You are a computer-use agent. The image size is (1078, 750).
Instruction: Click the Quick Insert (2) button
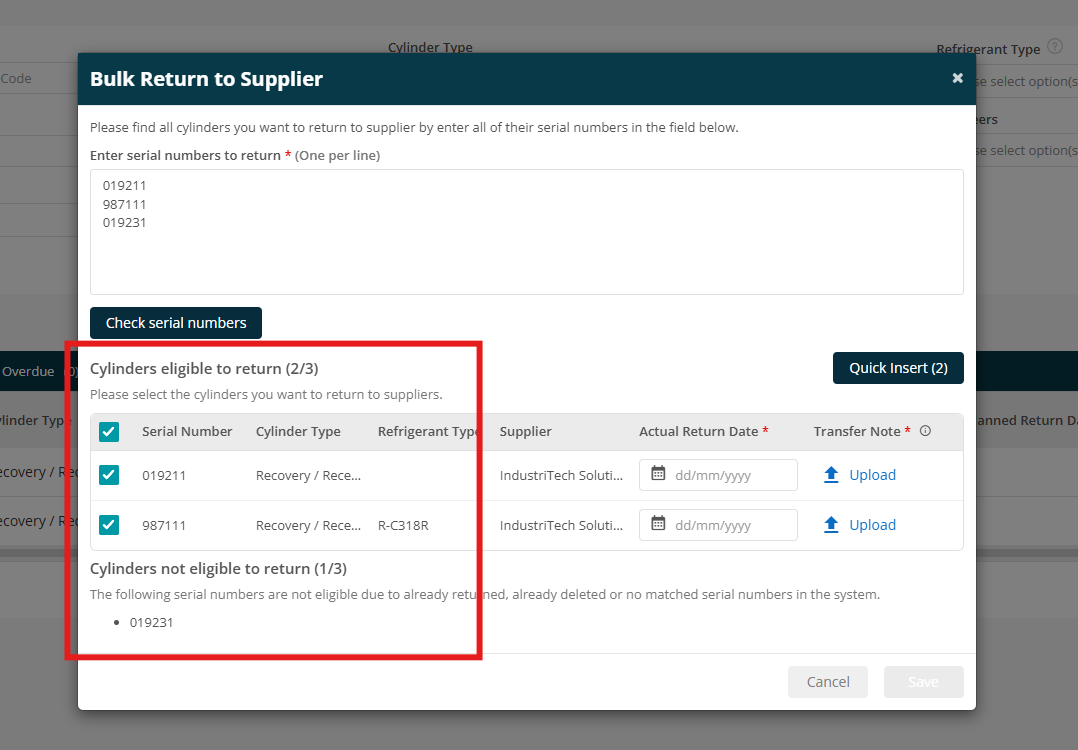point(898,368)
